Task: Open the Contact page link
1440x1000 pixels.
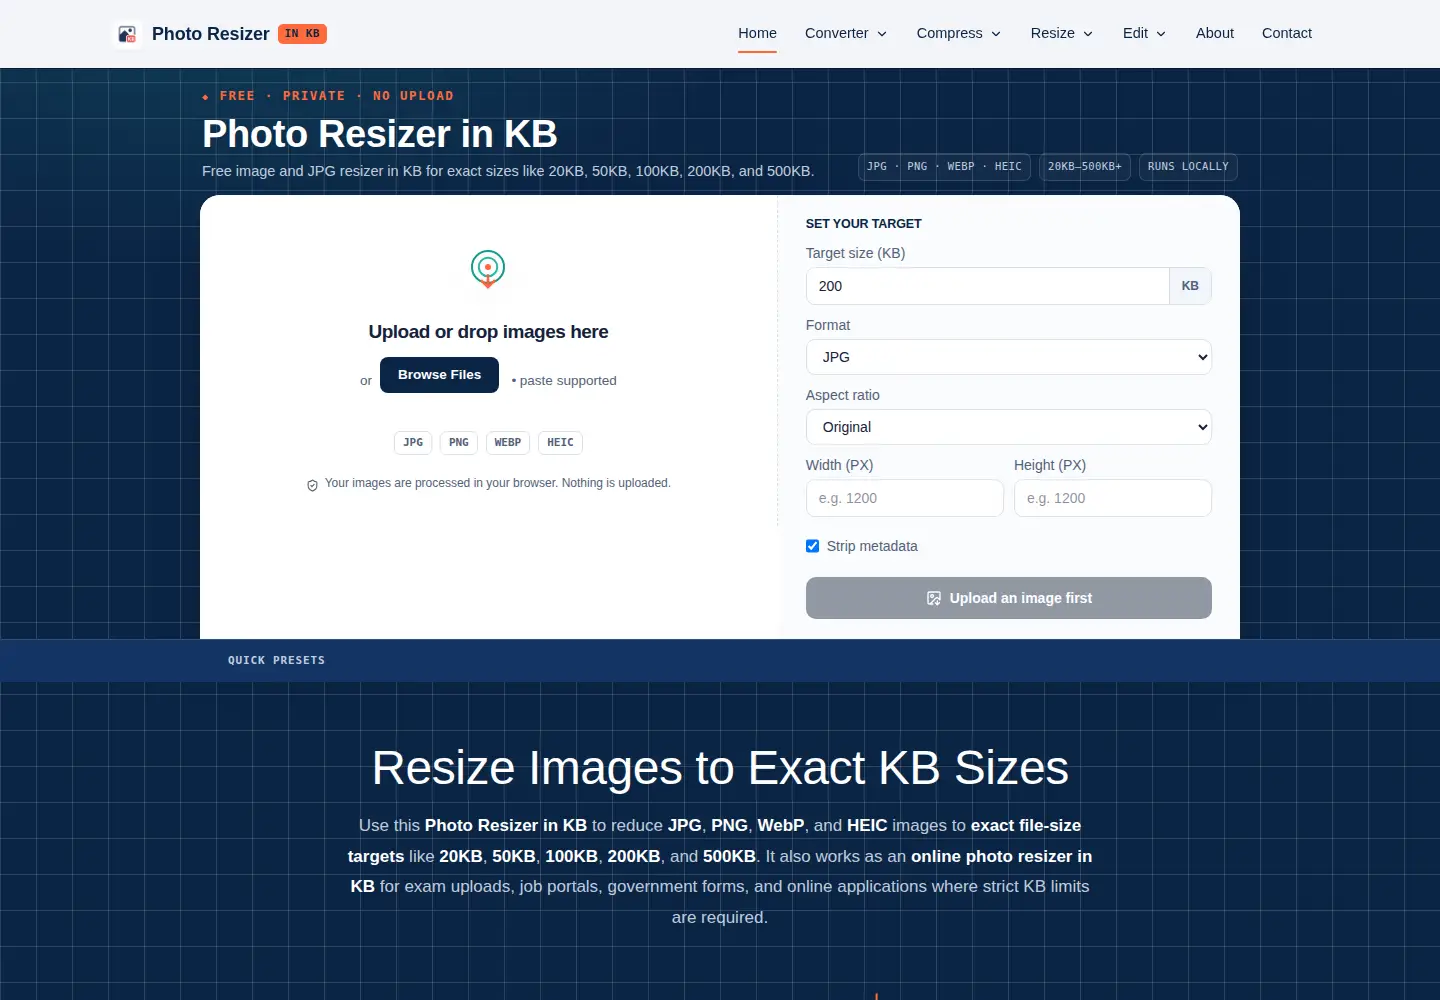Action: click(x=1287, y=33)
